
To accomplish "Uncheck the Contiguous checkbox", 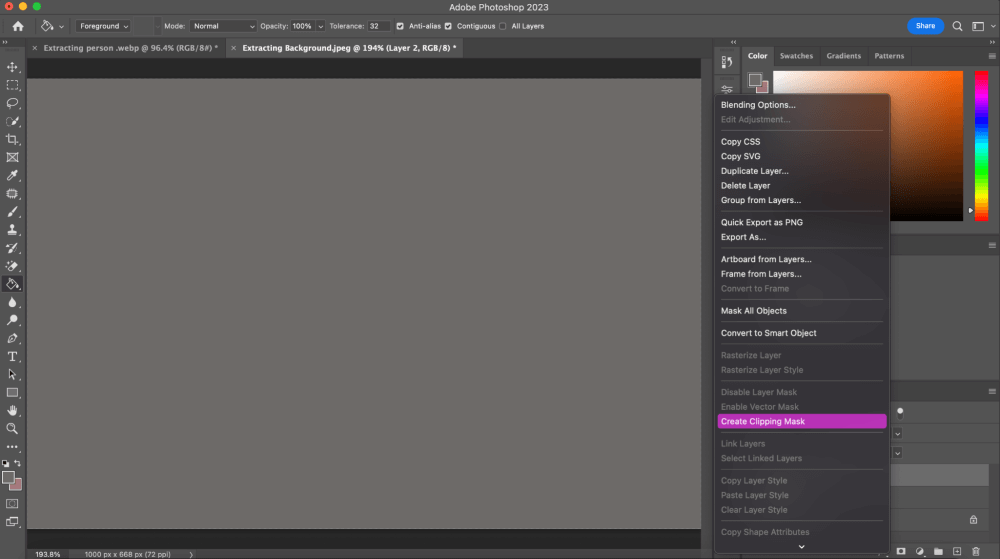I will point(448,26).
